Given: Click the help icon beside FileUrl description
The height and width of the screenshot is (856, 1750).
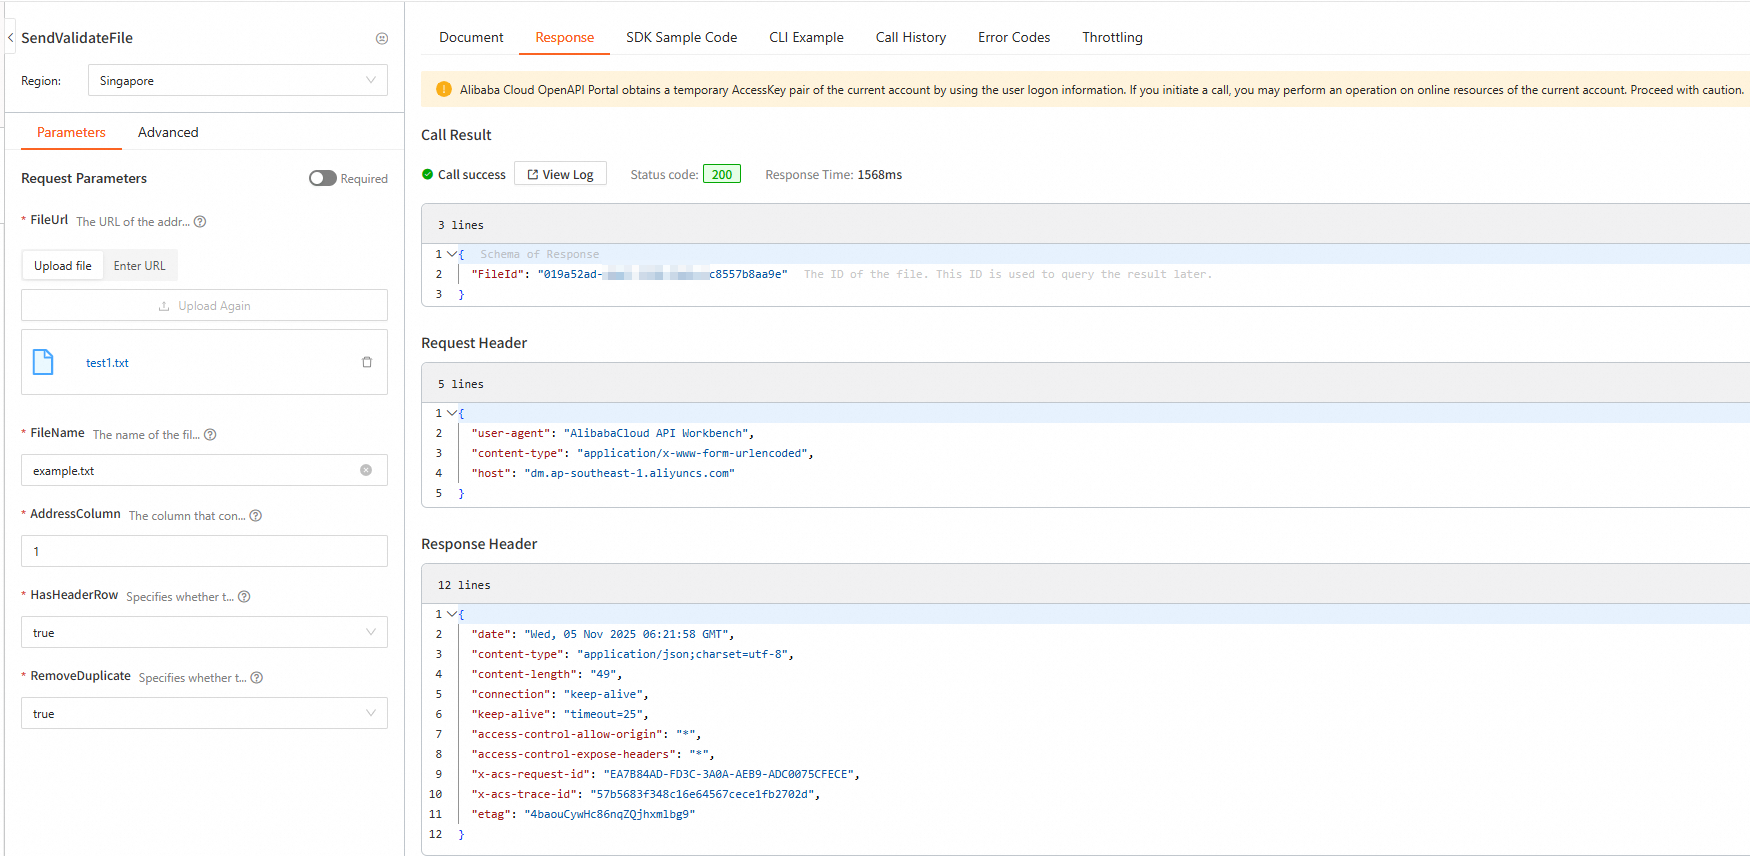Looking at the screenshot, I should tap(200, 222).
